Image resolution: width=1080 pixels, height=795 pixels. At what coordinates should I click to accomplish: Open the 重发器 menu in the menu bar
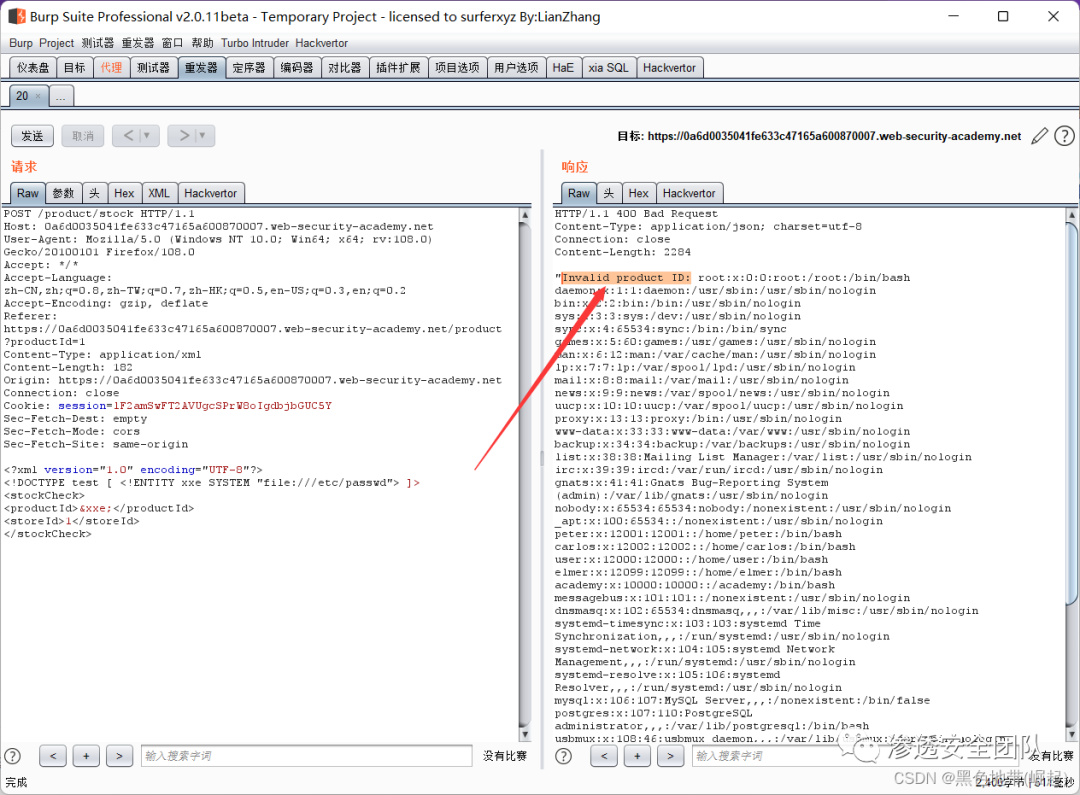click(138, 43)
